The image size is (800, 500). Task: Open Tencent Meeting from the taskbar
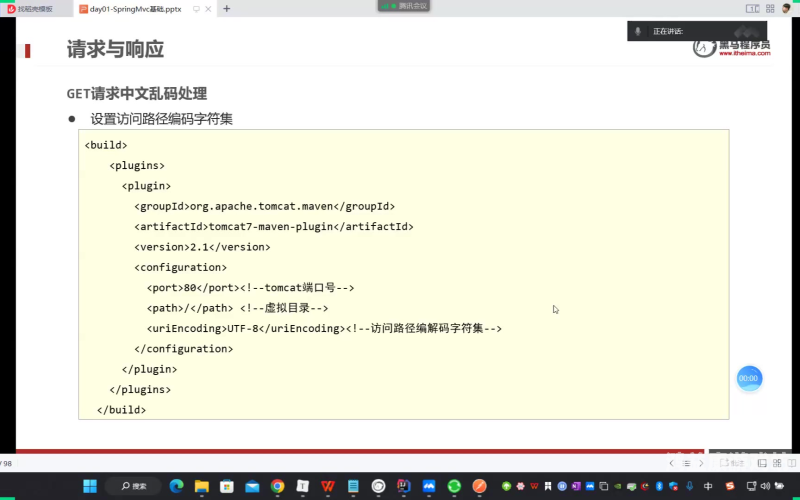(429, 486)
